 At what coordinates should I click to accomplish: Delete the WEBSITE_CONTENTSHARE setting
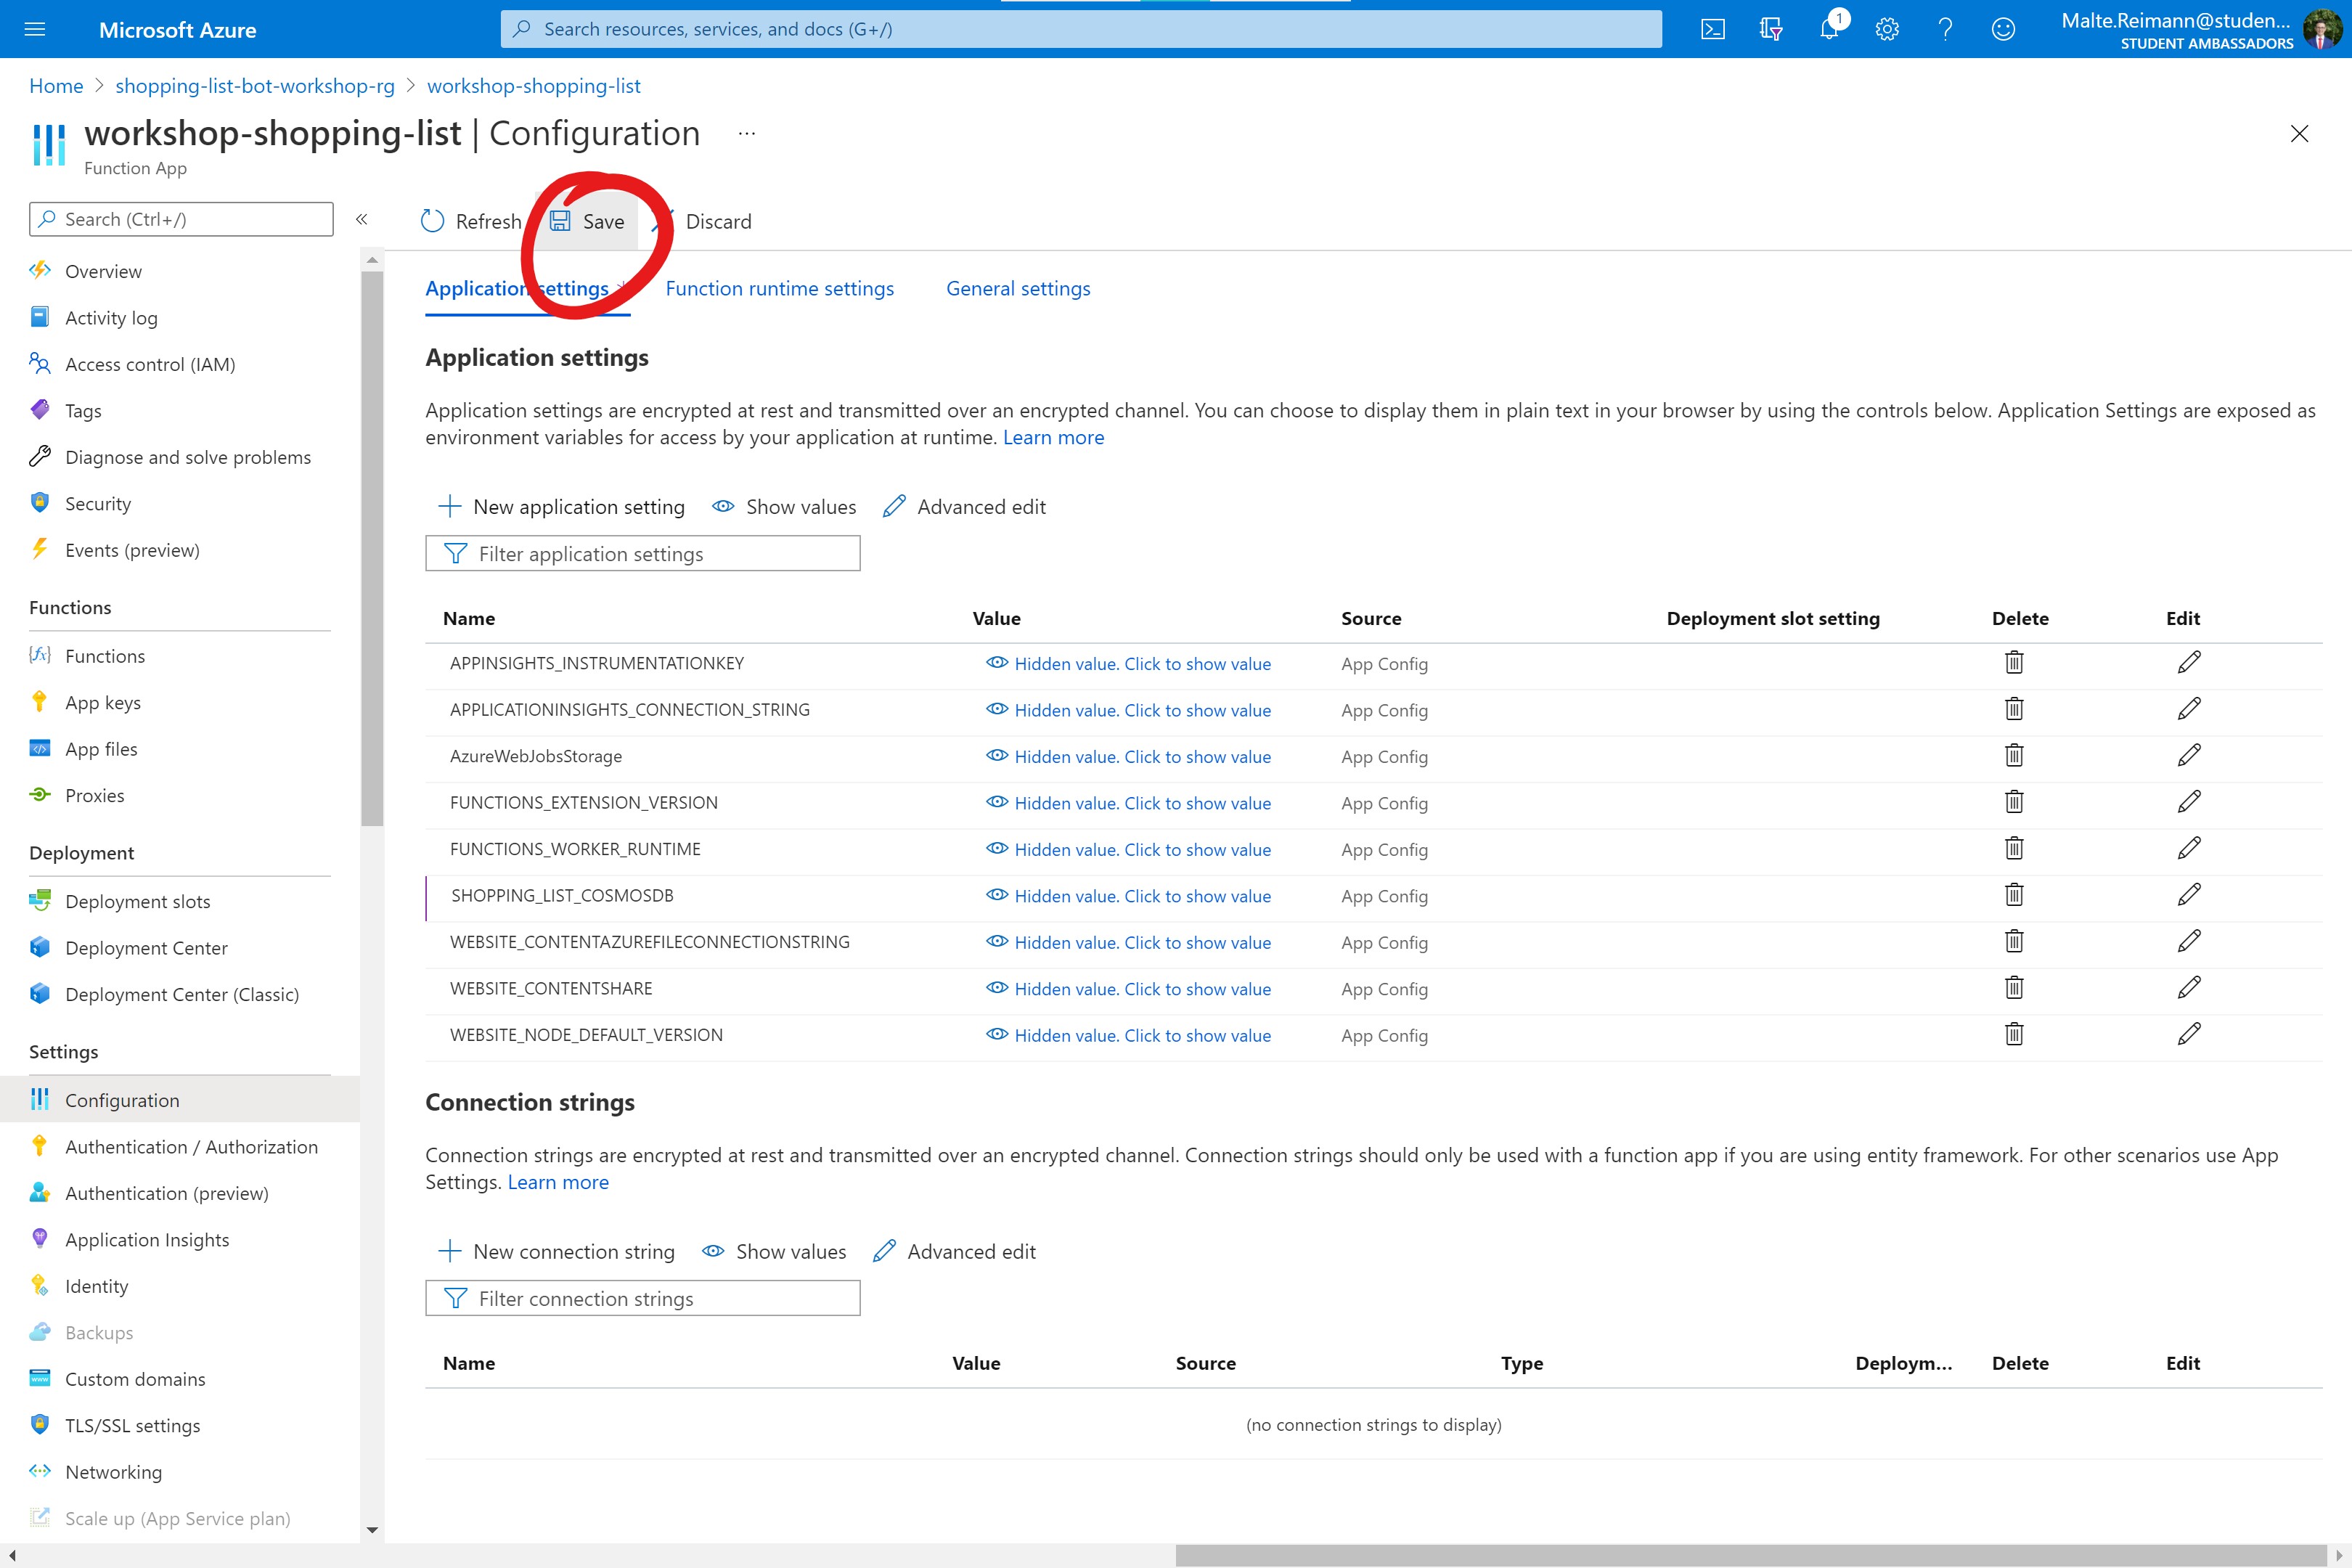[x=2014, y=988]
